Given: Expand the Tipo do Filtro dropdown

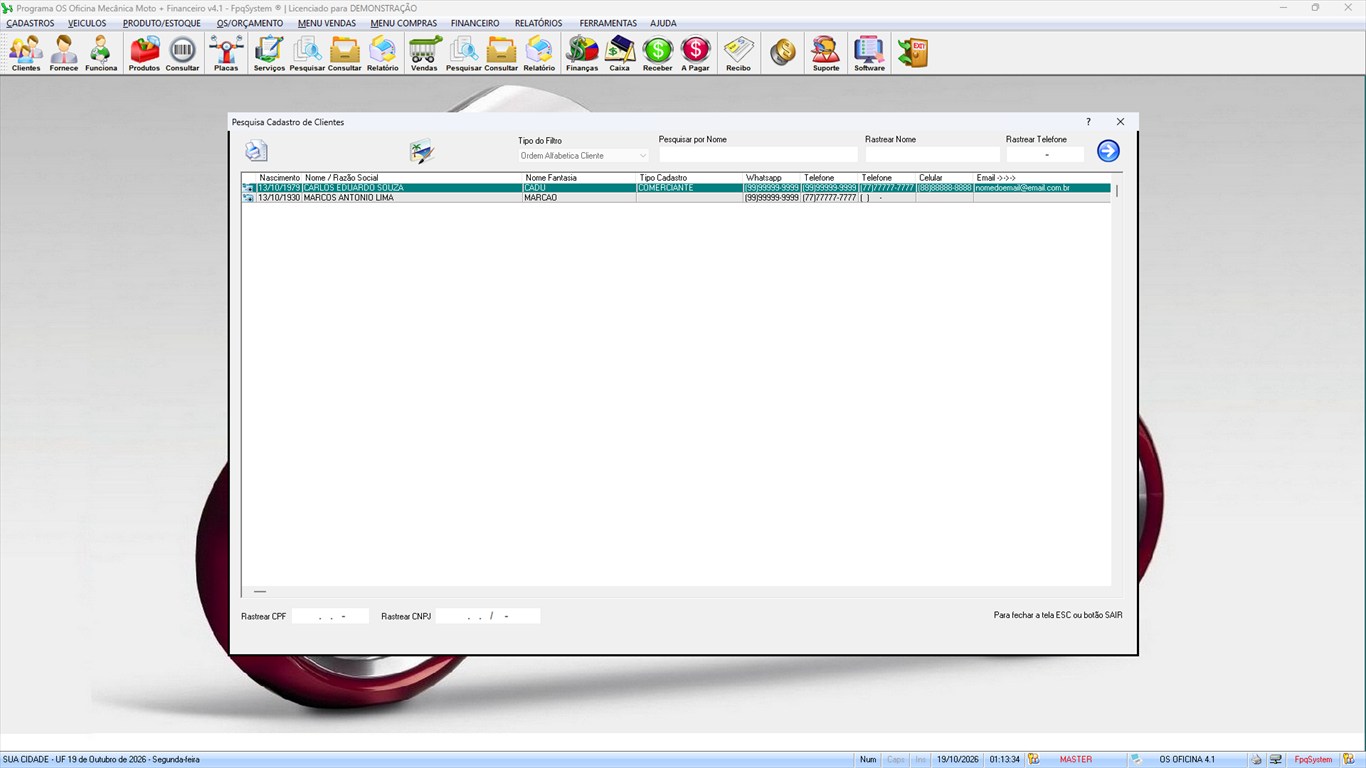Looking at the screenshot, I should (642, 156).
